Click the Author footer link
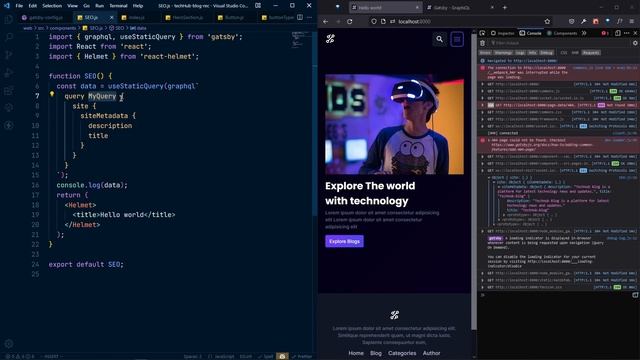 [431, 353]
